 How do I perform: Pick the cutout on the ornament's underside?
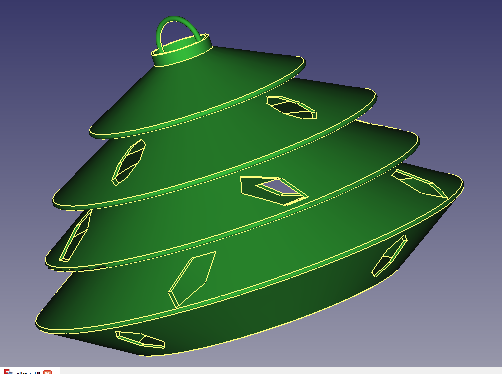pyautogui.click(x=140, y=340)
